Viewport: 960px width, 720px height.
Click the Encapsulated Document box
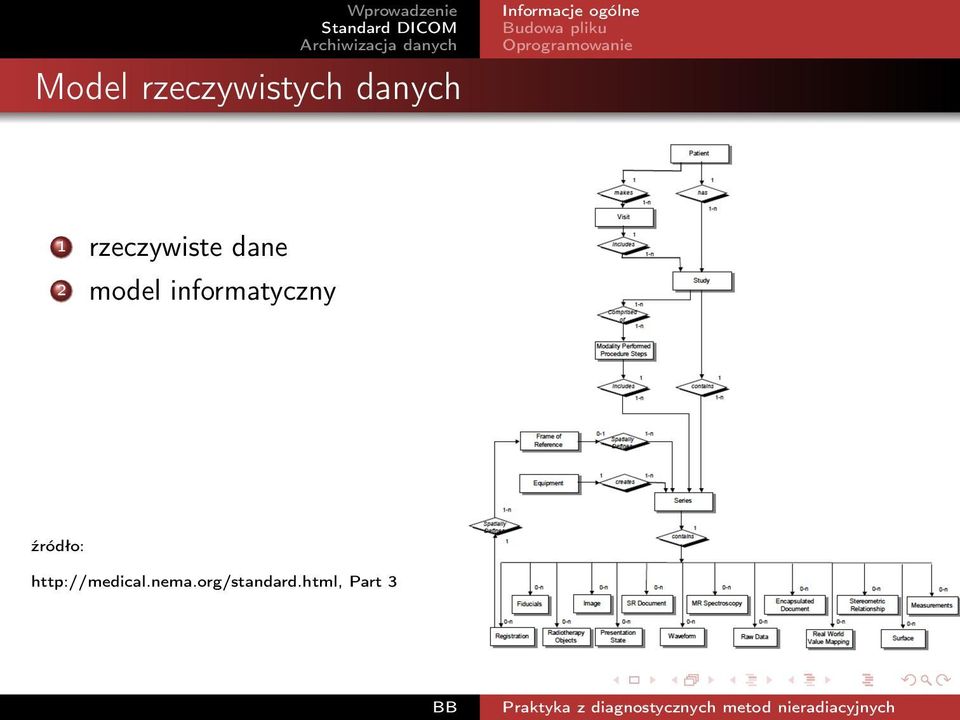[795, 605]
